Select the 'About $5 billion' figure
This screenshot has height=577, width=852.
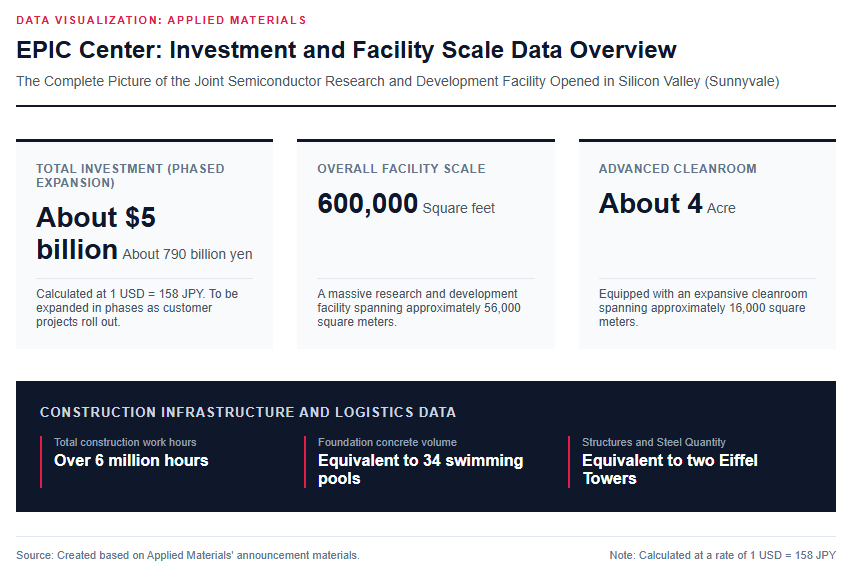[96, 233]
